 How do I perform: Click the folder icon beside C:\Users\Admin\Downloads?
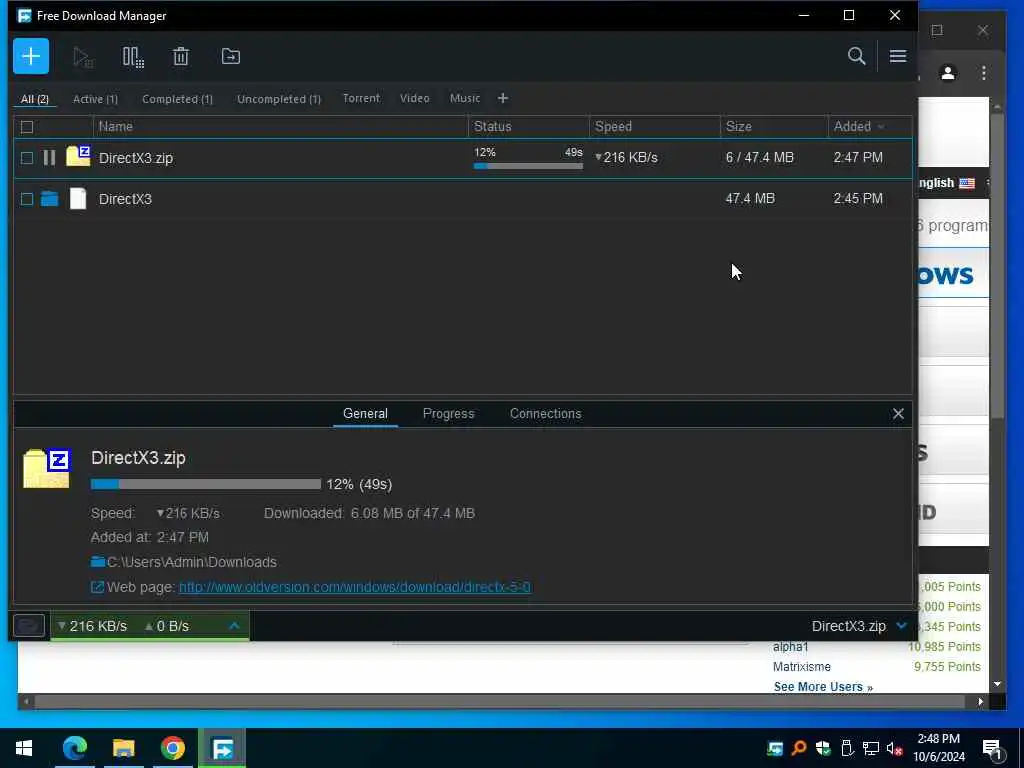tap(98, 562)
